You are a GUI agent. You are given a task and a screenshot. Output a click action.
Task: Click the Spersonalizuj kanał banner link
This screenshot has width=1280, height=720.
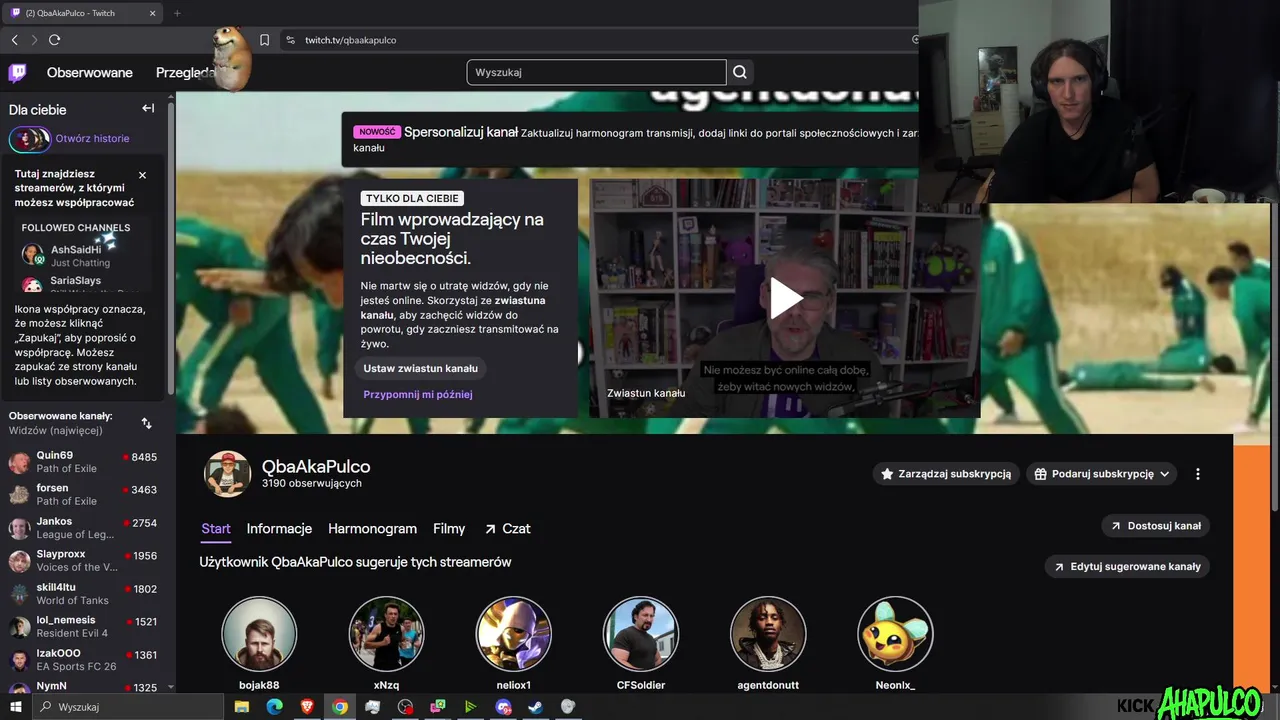point(461,132)
